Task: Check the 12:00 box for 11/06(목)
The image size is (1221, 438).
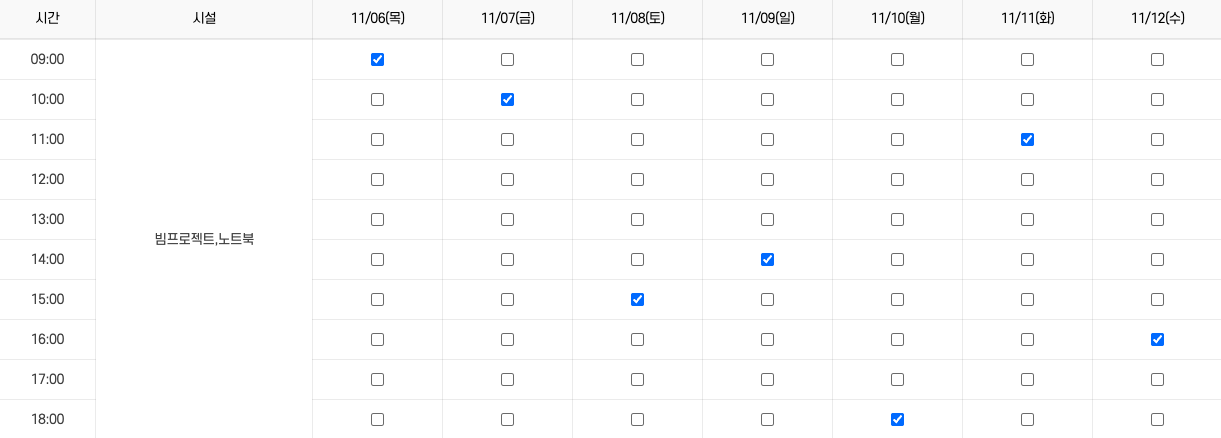Action: (377, 180)
